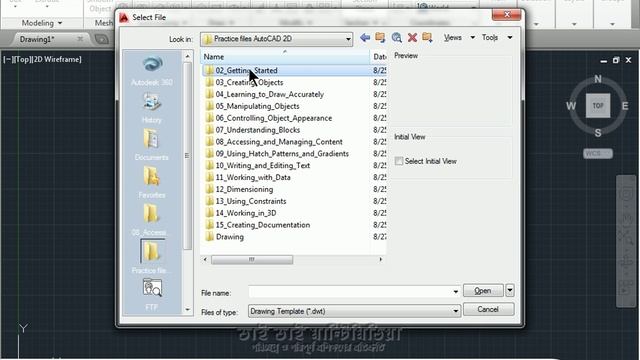
Task: Click right arrow of horizontal scrollbar
Action: point(380,260)
